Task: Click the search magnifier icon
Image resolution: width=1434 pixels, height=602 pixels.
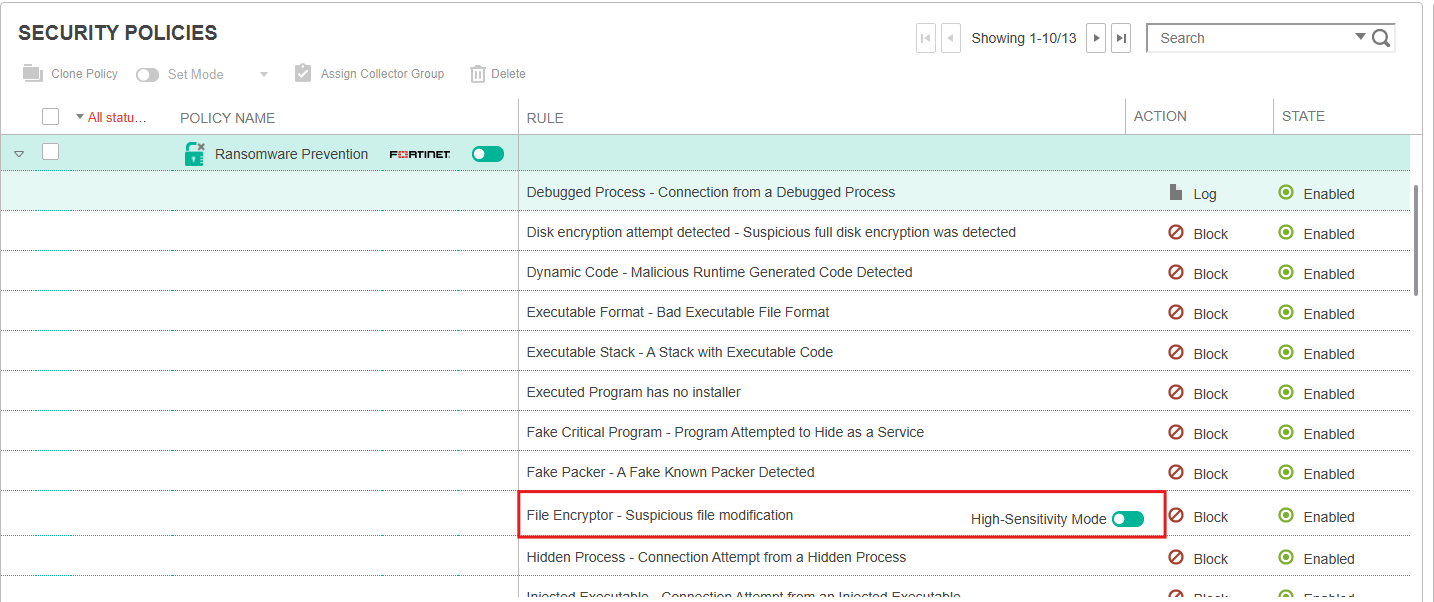Action: (x=1381, y=39)
